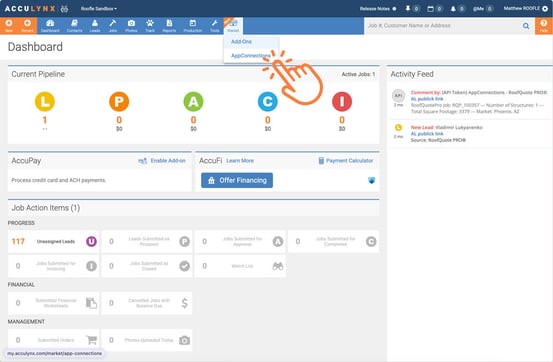Open the @Me mentions counter
The width and height of the screenshot is (553, 362).
coord(483,8)
